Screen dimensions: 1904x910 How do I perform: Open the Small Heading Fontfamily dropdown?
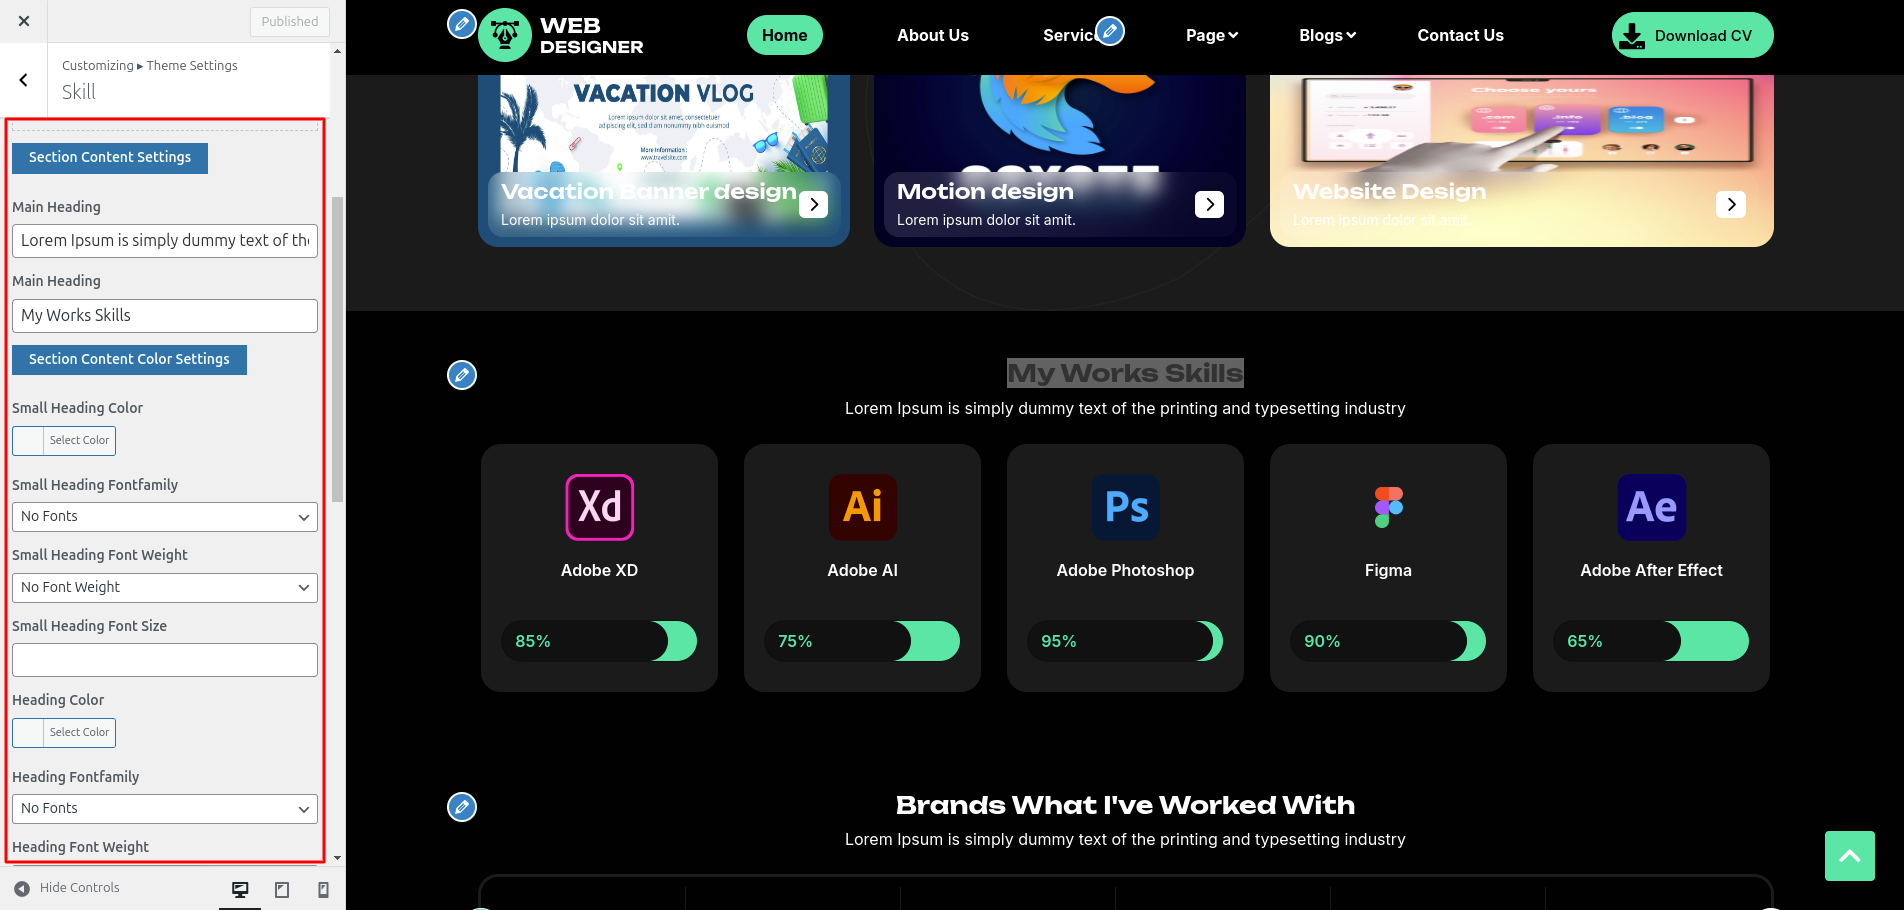165,517
